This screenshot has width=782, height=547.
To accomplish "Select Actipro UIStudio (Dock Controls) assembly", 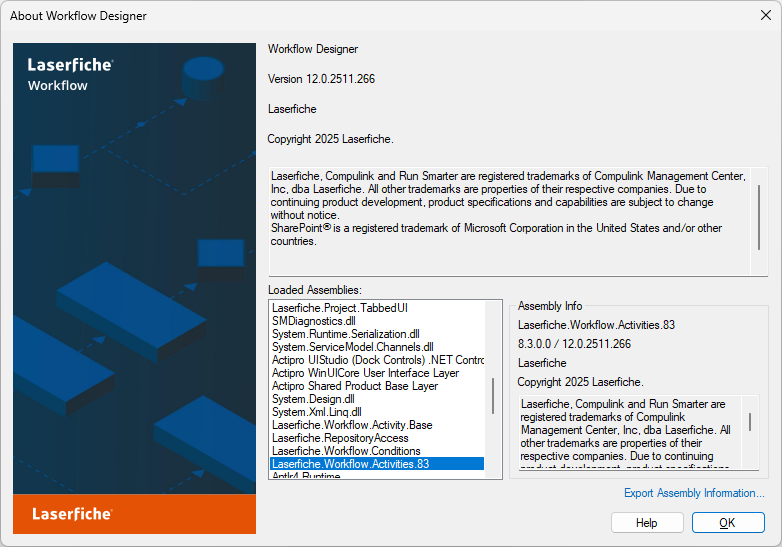I will click(377, 360).
